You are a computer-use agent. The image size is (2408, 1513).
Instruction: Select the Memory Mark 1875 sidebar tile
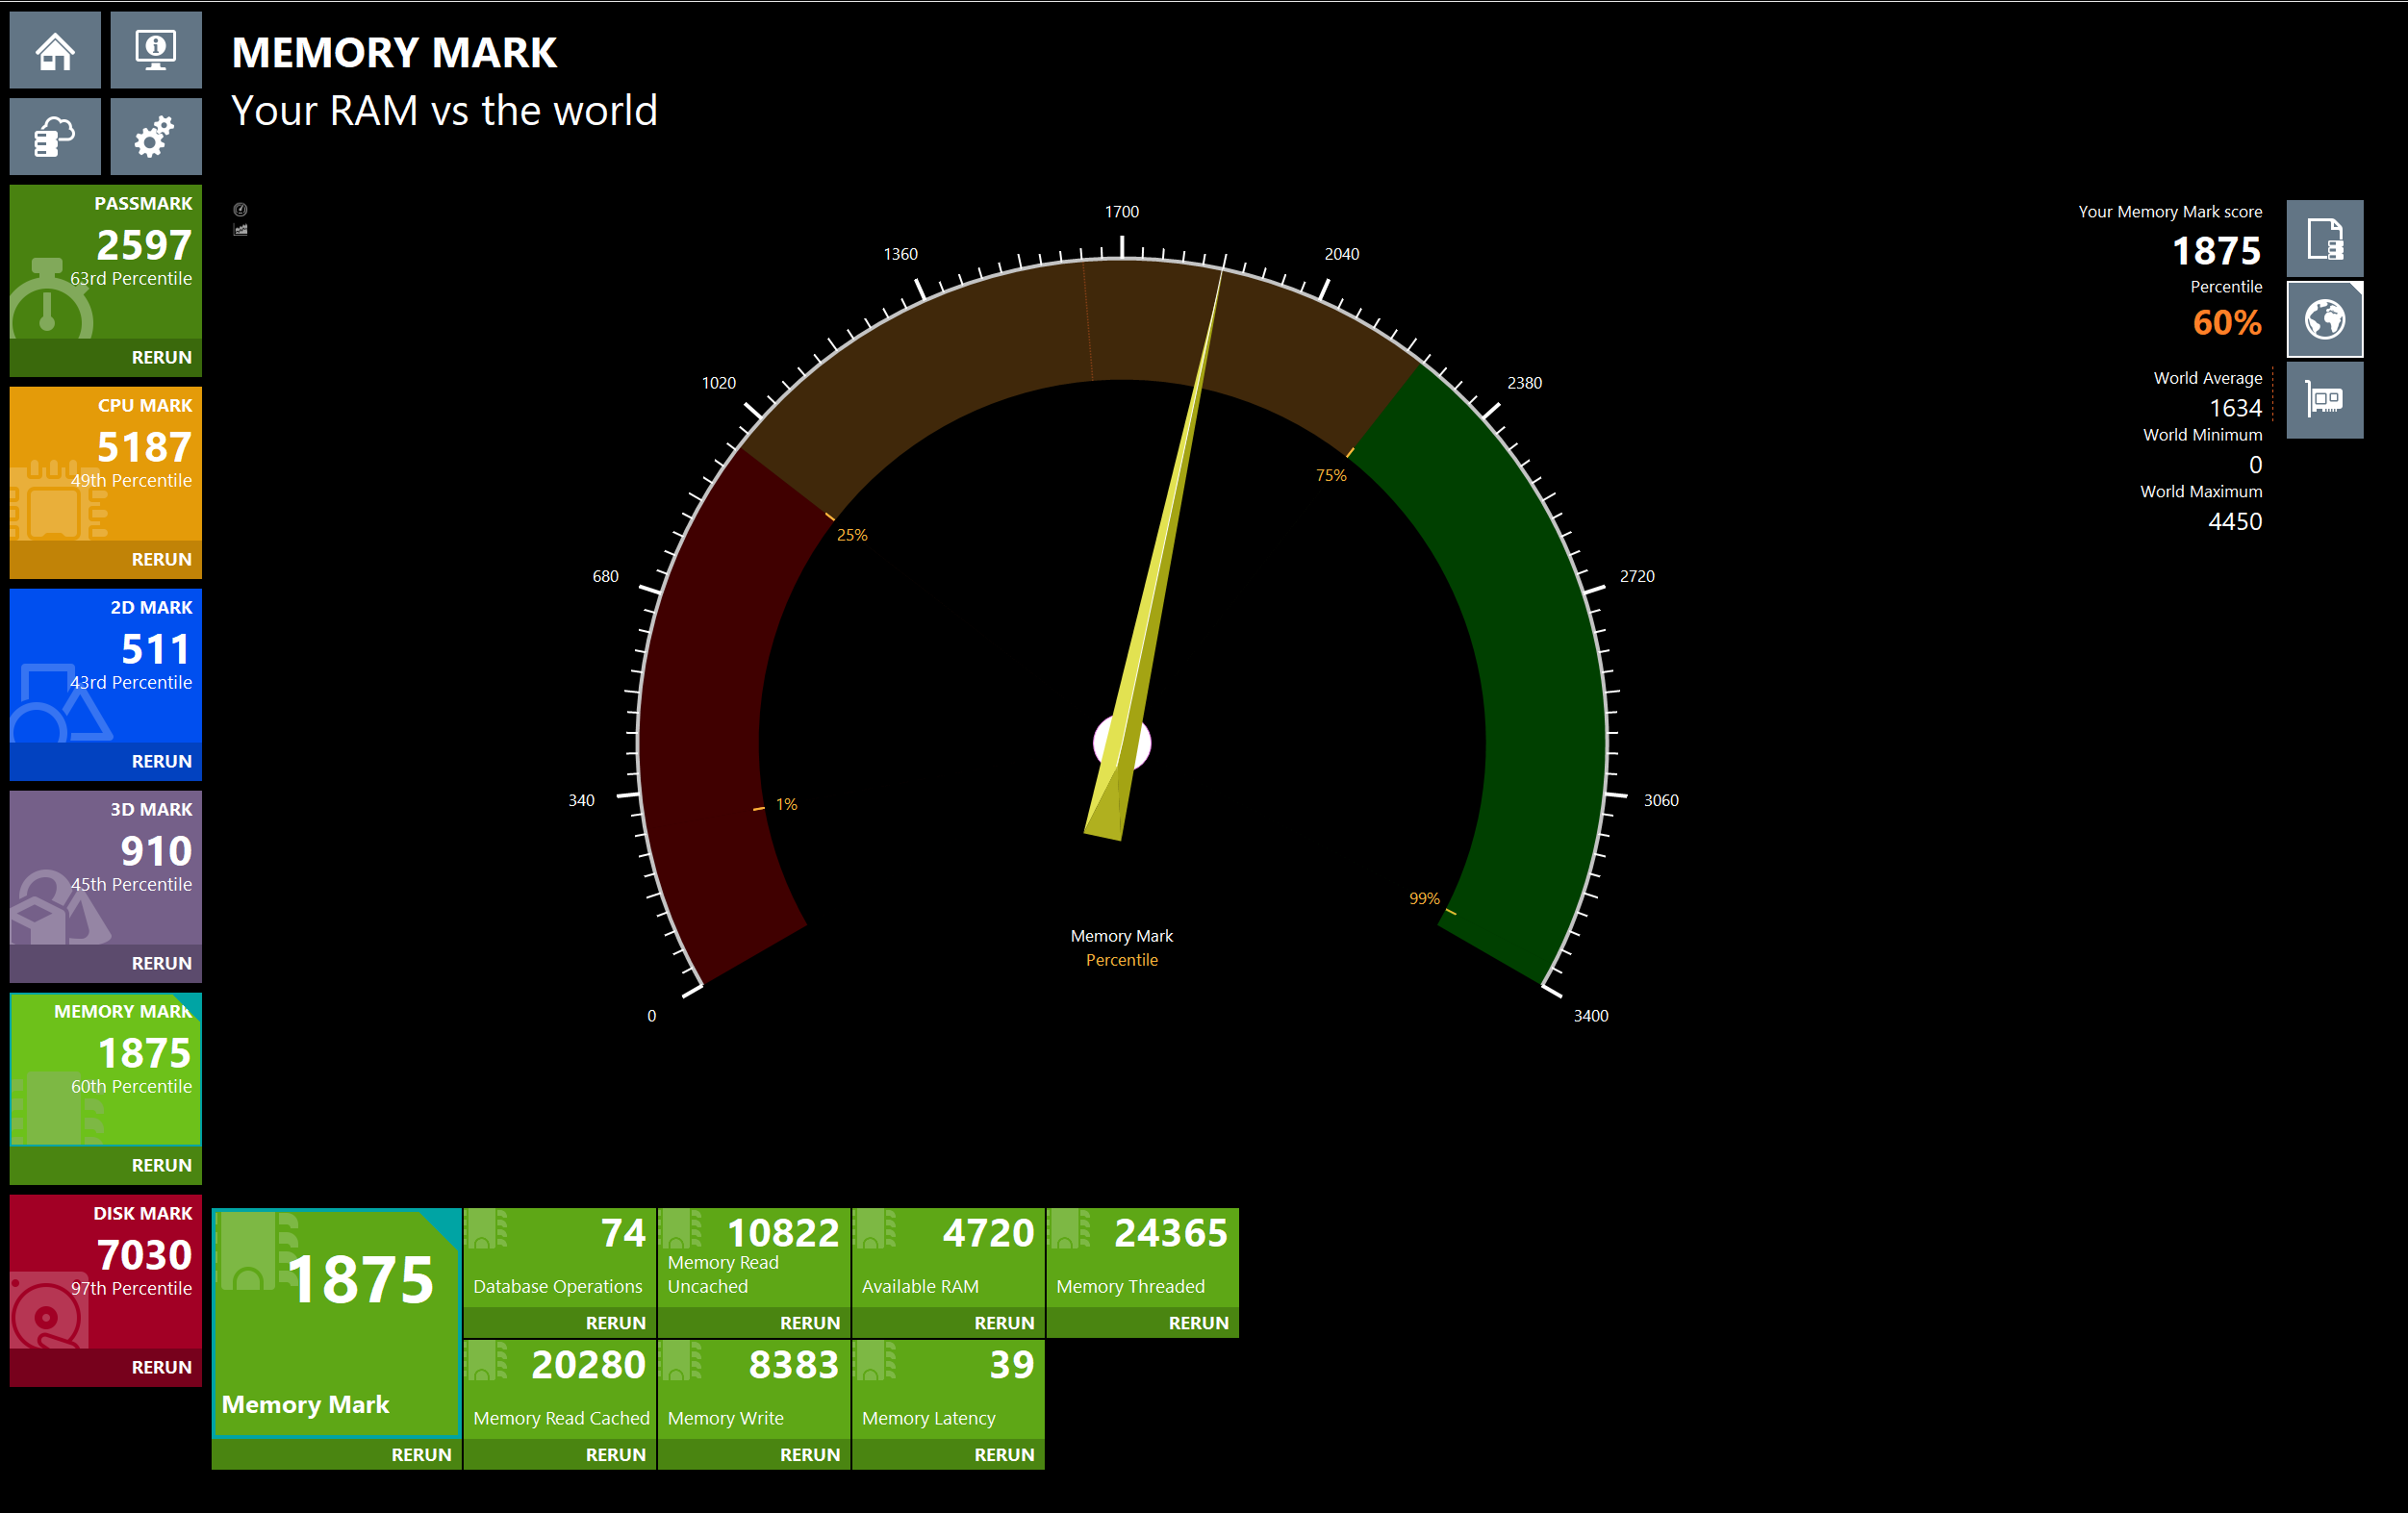(x=106, y=1070)
